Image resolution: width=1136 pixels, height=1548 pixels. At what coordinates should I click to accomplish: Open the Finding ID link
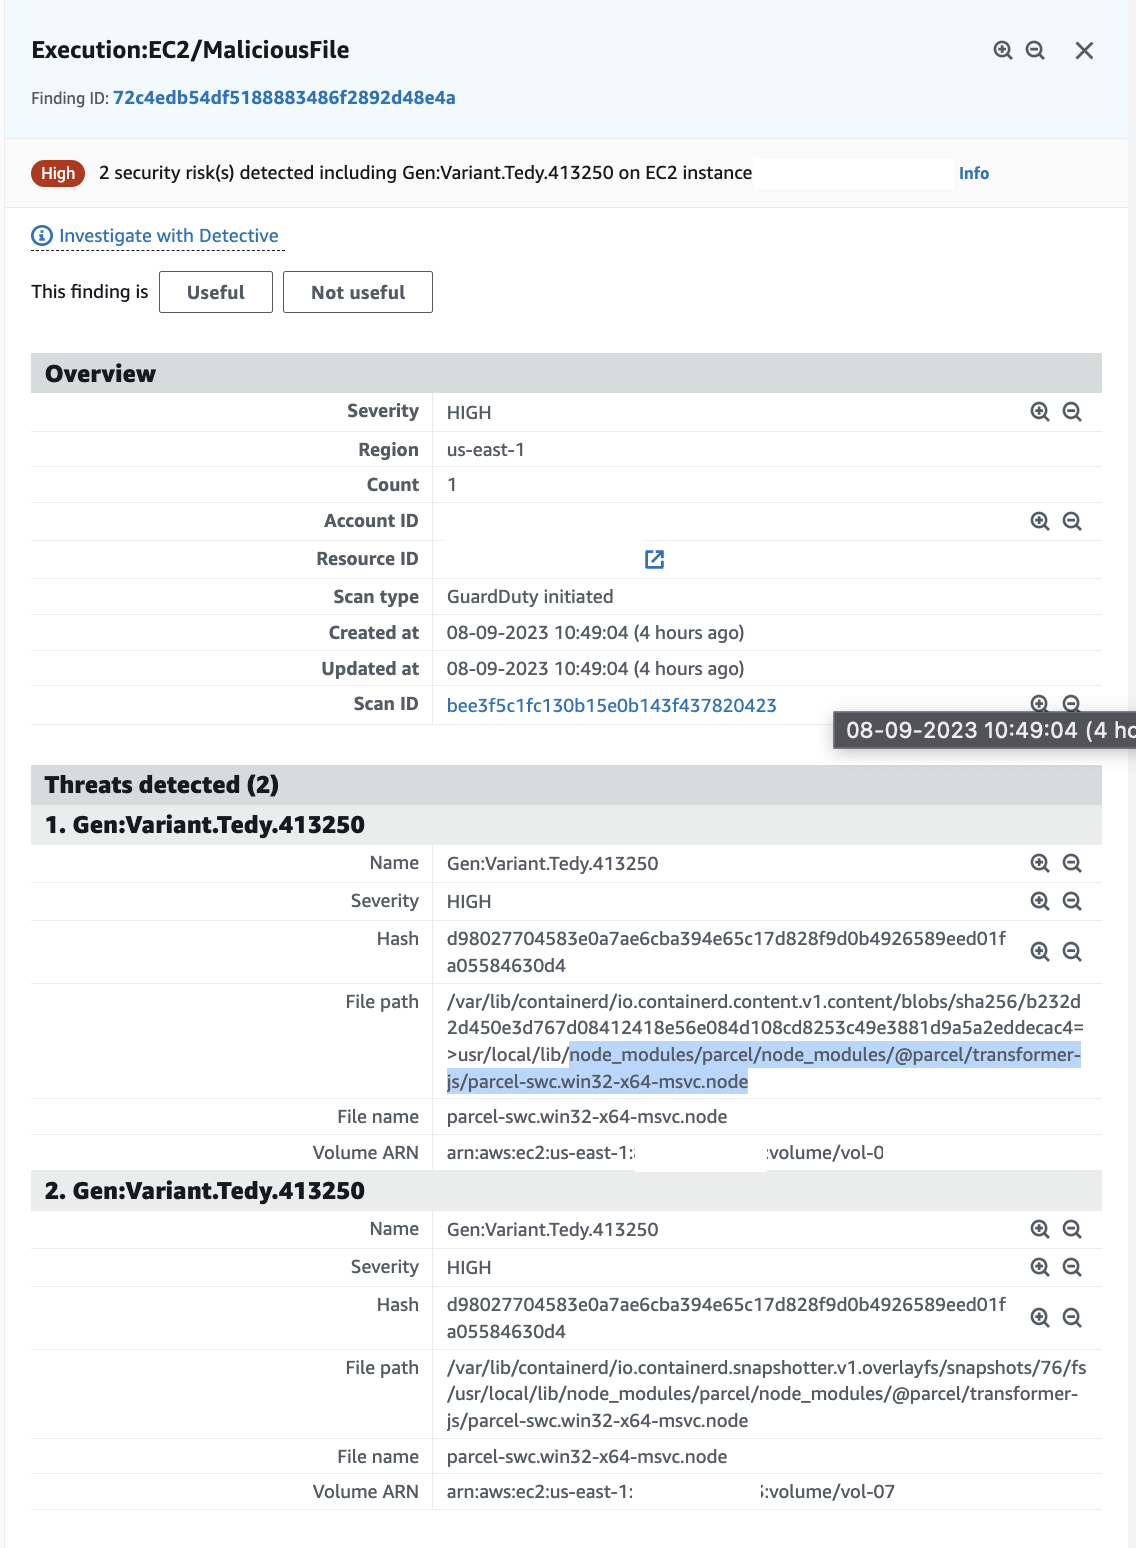coord(284,97)
